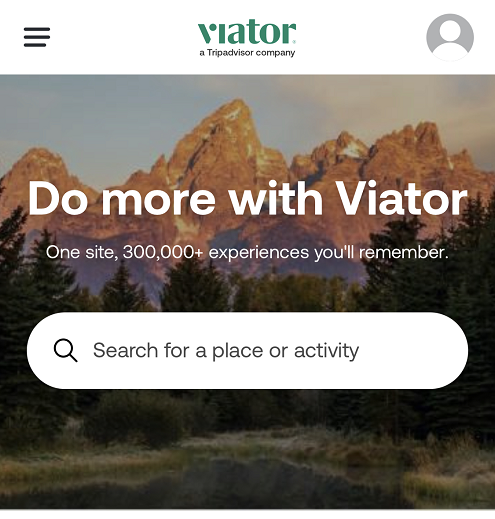Click the word "Viator" in the headline

click(401, 199)
